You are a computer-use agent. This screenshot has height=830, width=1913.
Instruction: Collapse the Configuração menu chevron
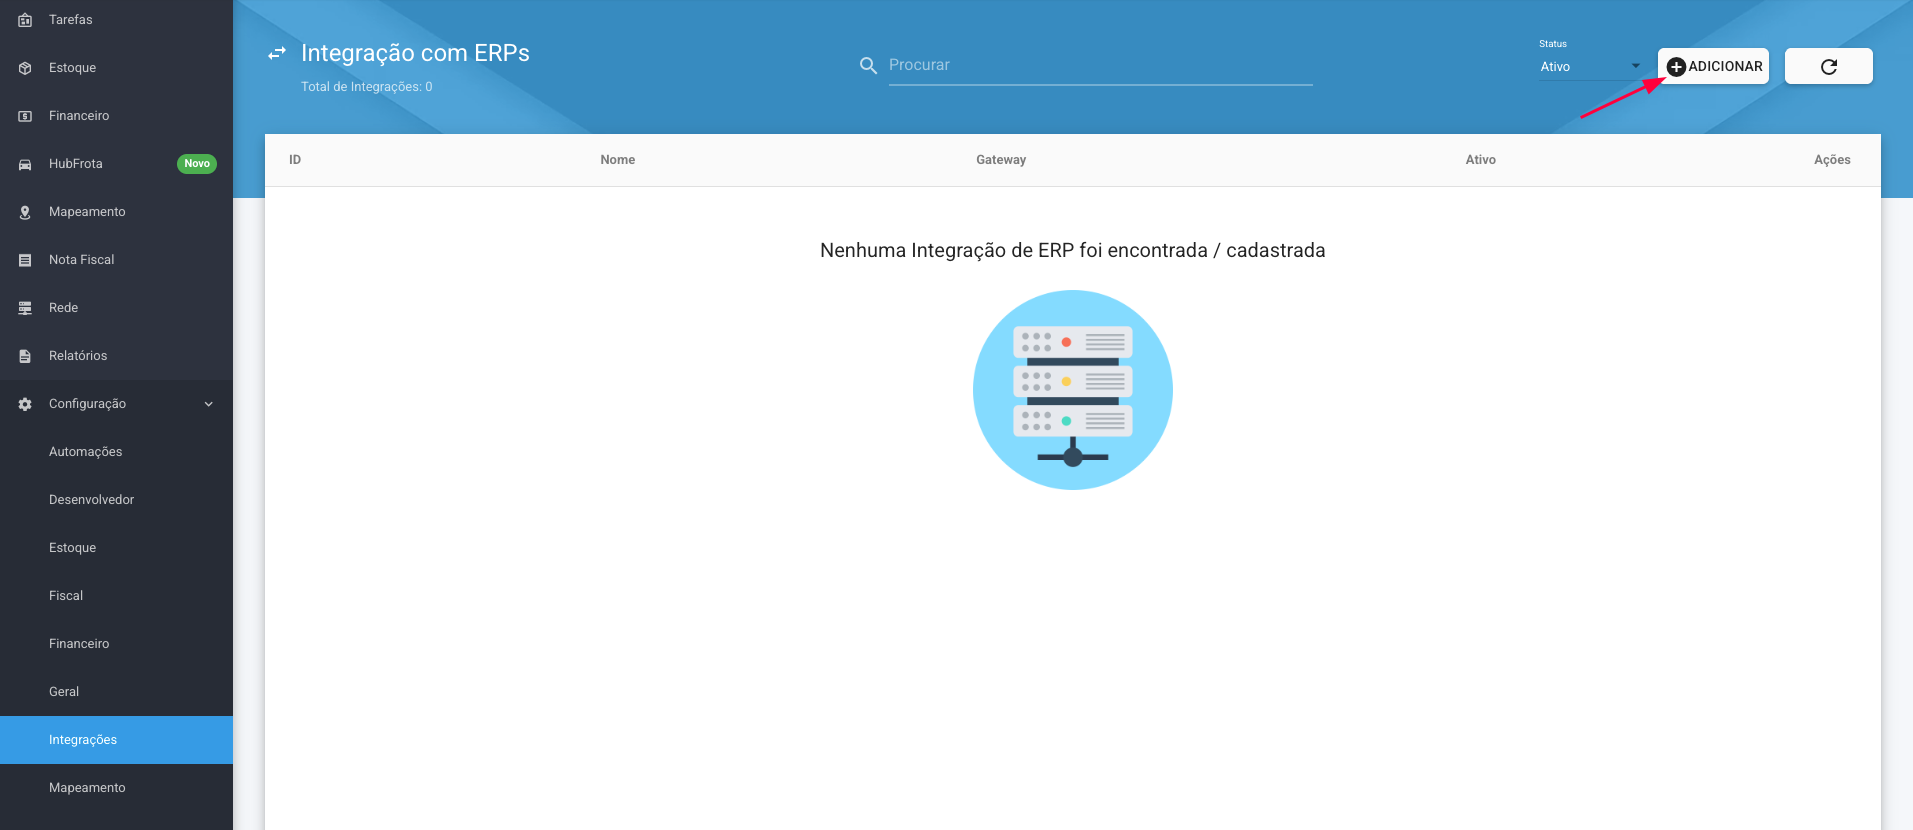click(209, 404)
